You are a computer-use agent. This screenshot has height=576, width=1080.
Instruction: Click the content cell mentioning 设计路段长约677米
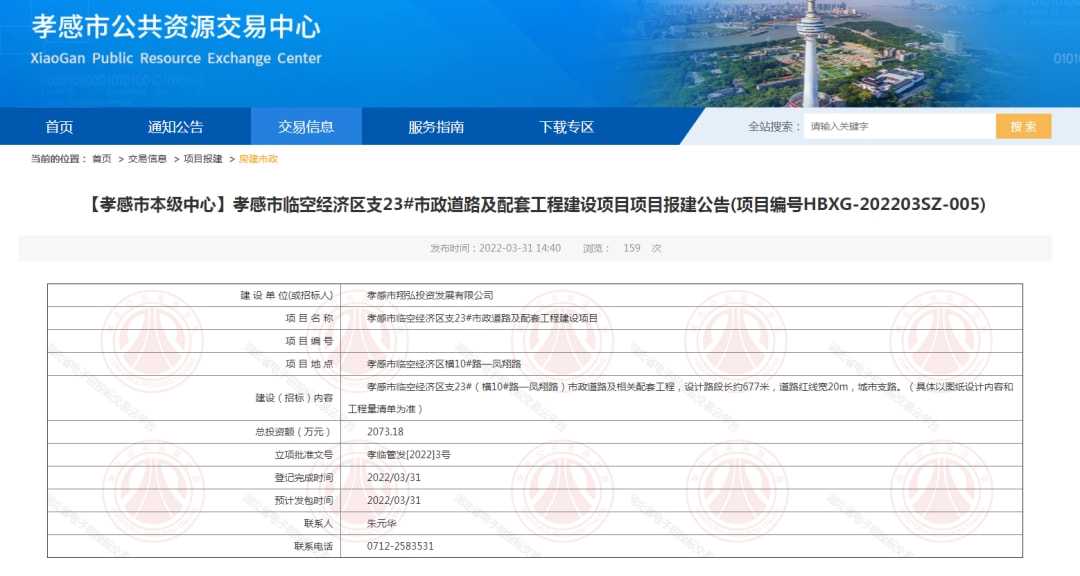tap(681, 398)
